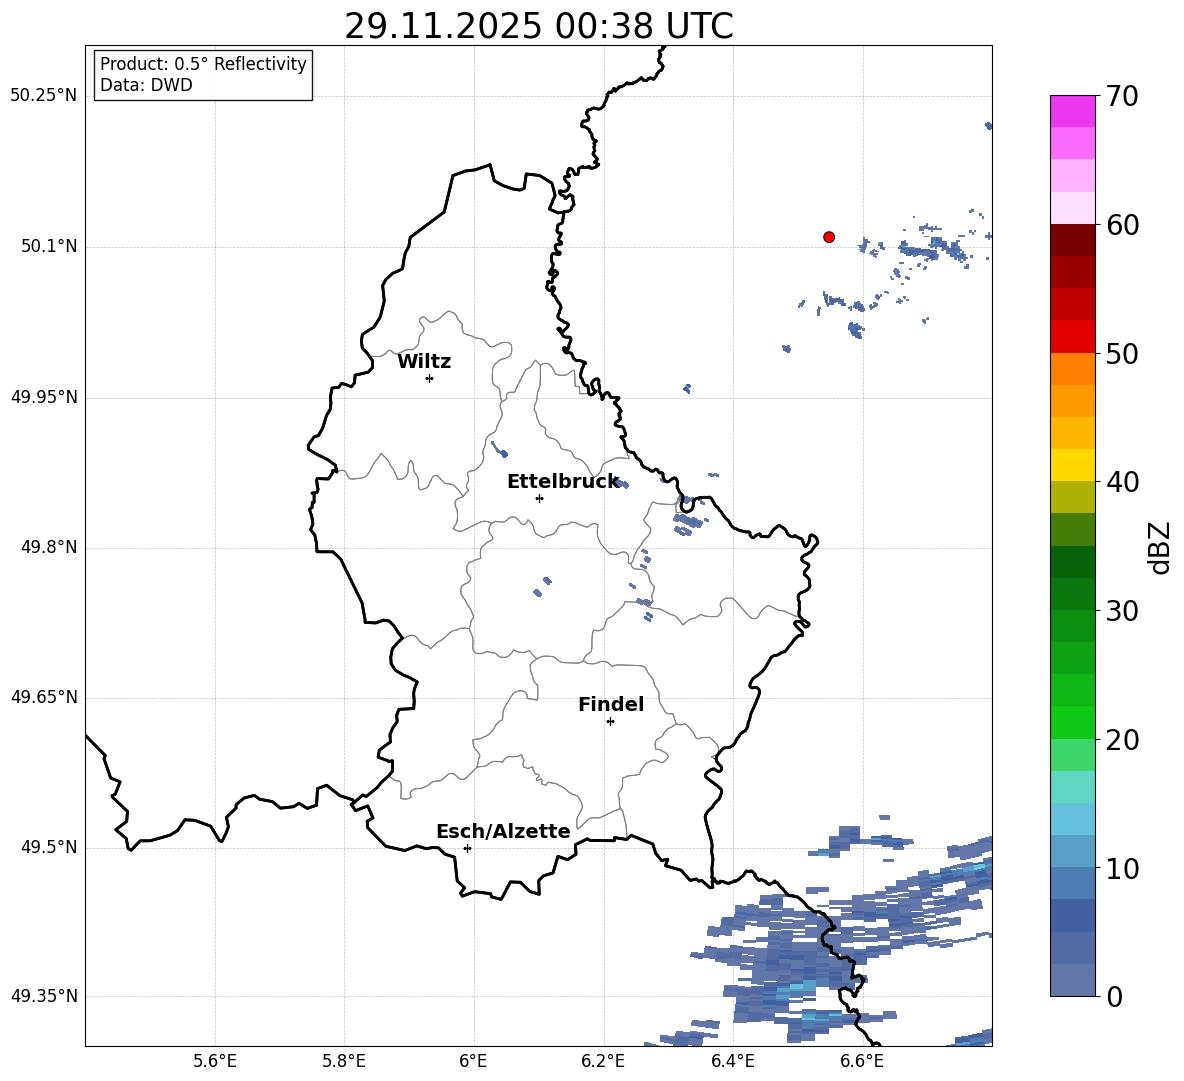Viewport: 1184px width, 1081px height.
Task: Click the 40 tick on colorbar
Action: [1122, 482]
